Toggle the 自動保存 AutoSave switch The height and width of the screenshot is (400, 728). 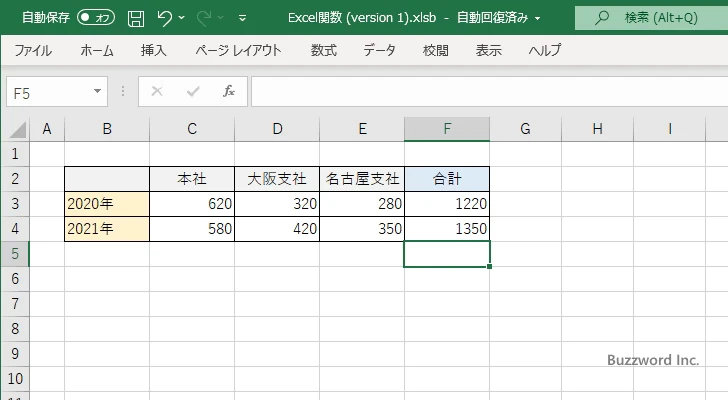(x=96, y=18)
